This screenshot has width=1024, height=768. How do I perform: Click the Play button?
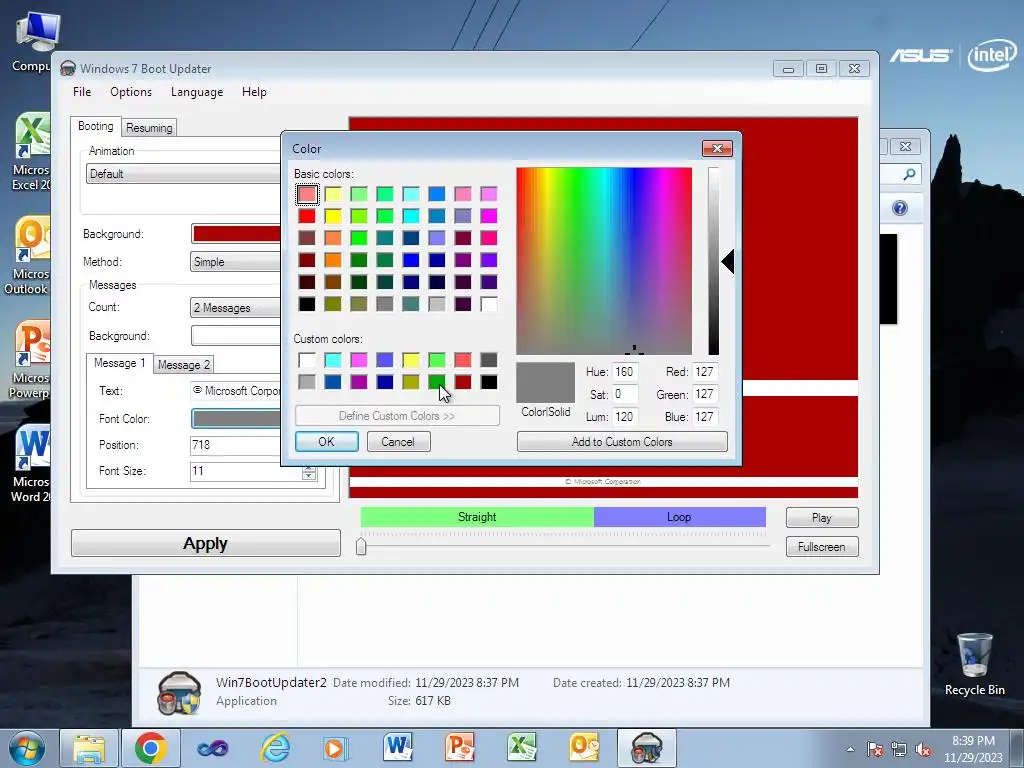[822, 518]
